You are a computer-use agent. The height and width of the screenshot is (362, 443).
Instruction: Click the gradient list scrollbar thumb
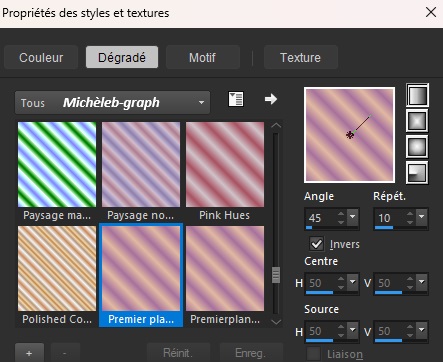[276, 275]
